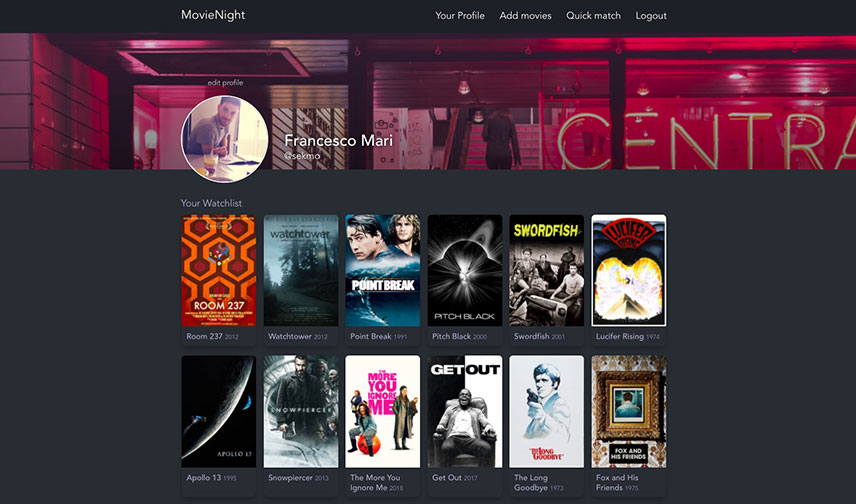This screenshot has width=856, height=504.
Task: Click The More You Ignore Me title text
Action: tap(377, 482)
